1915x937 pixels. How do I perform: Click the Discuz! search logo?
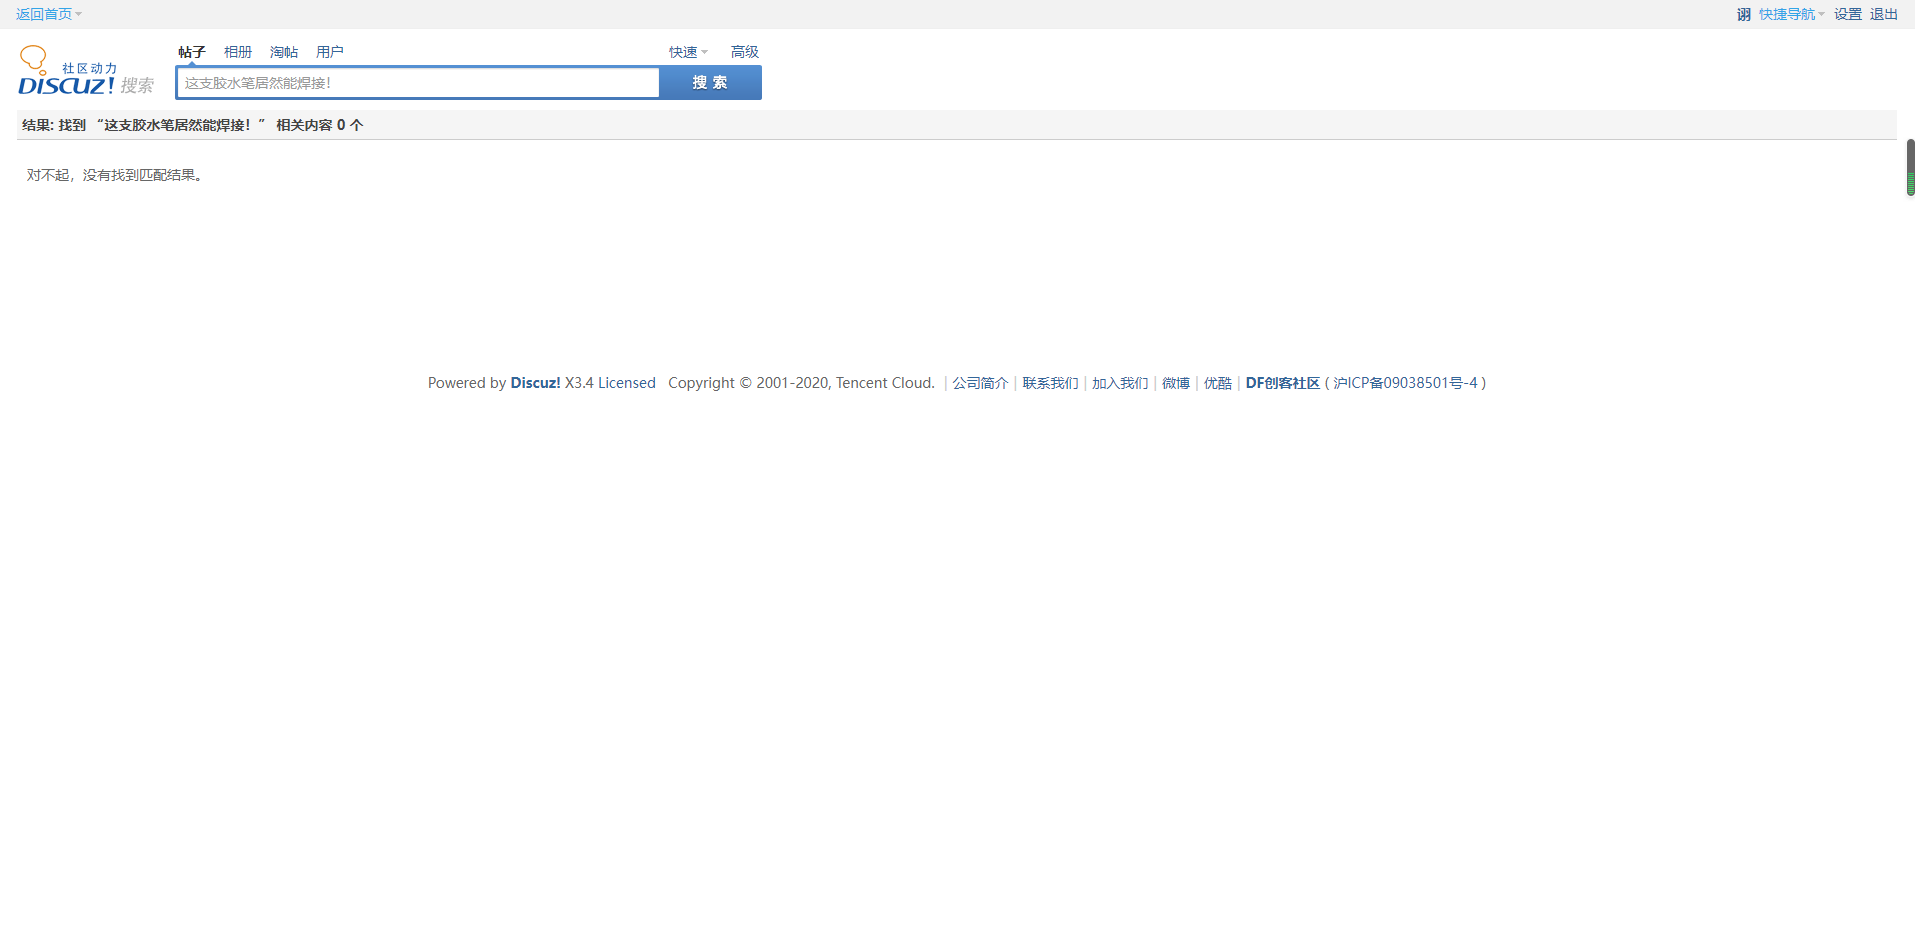coord(86,71)
